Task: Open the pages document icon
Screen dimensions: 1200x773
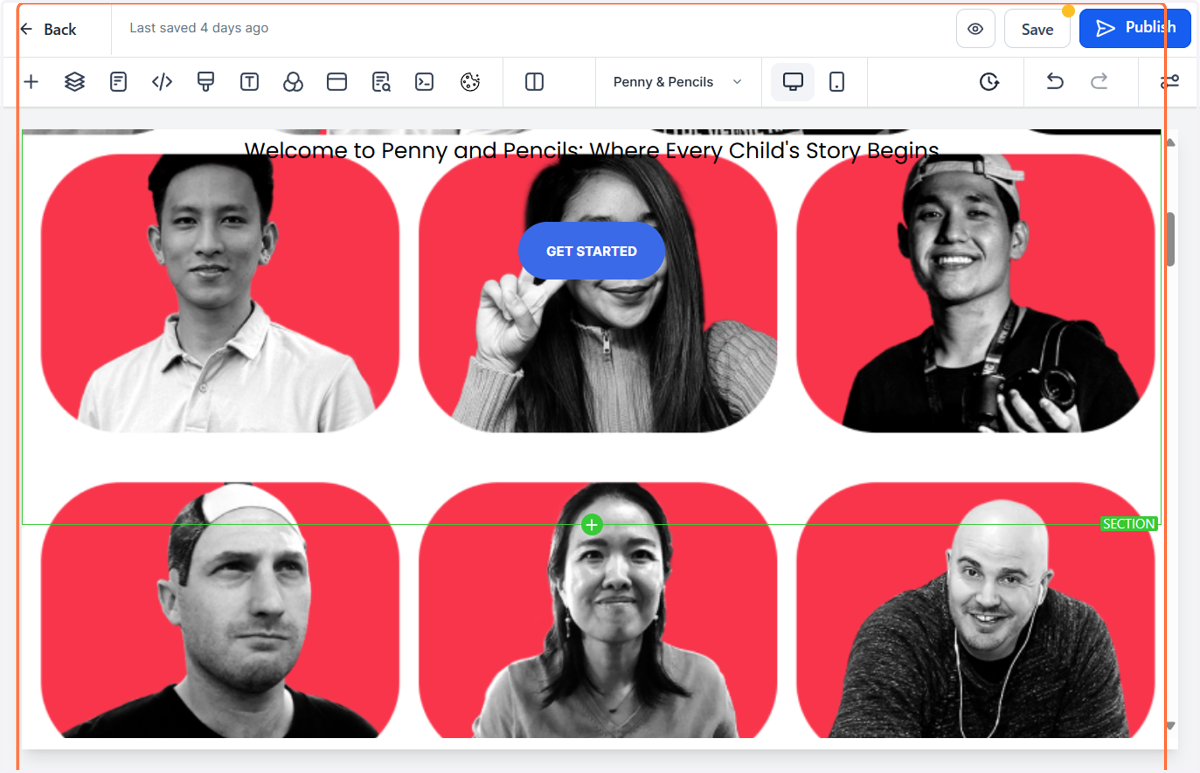Action: coord(118,82)
